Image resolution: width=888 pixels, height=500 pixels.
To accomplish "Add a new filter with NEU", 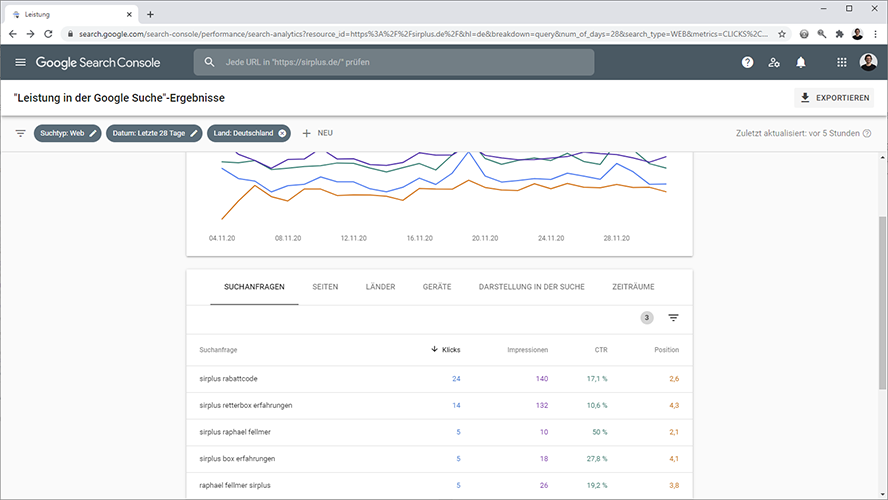I will (318, 133).
